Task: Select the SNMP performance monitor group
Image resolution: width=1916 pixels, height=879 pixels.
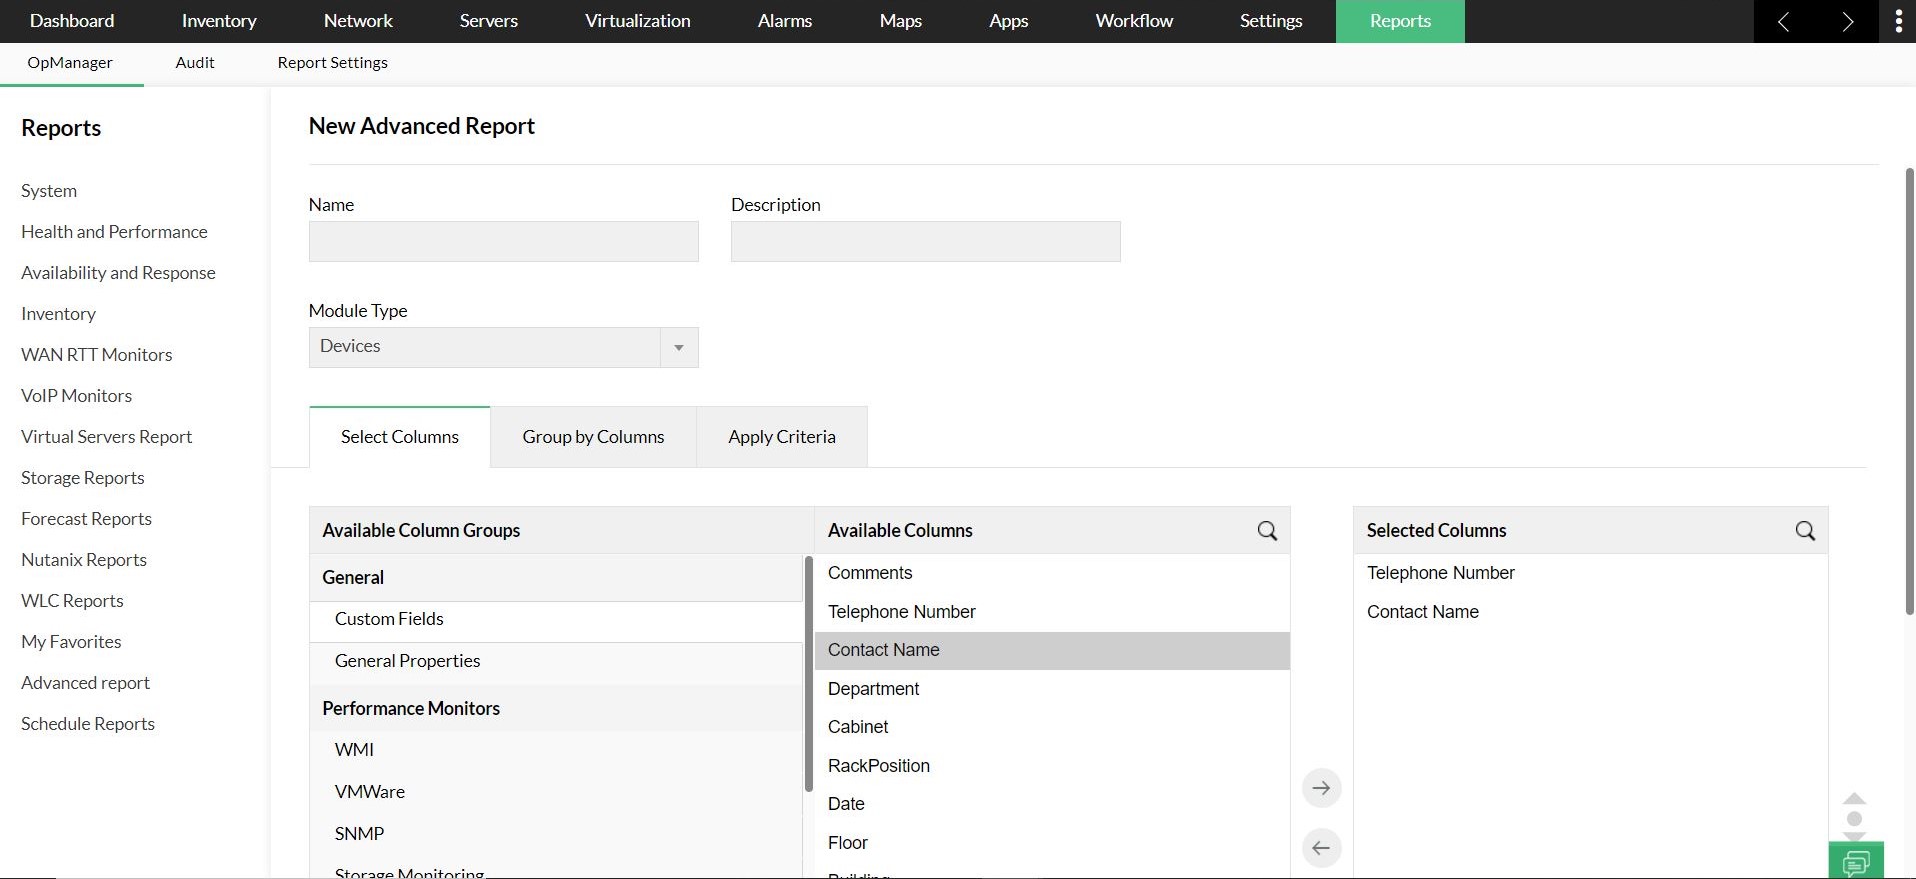Action: tap(359, 834)
